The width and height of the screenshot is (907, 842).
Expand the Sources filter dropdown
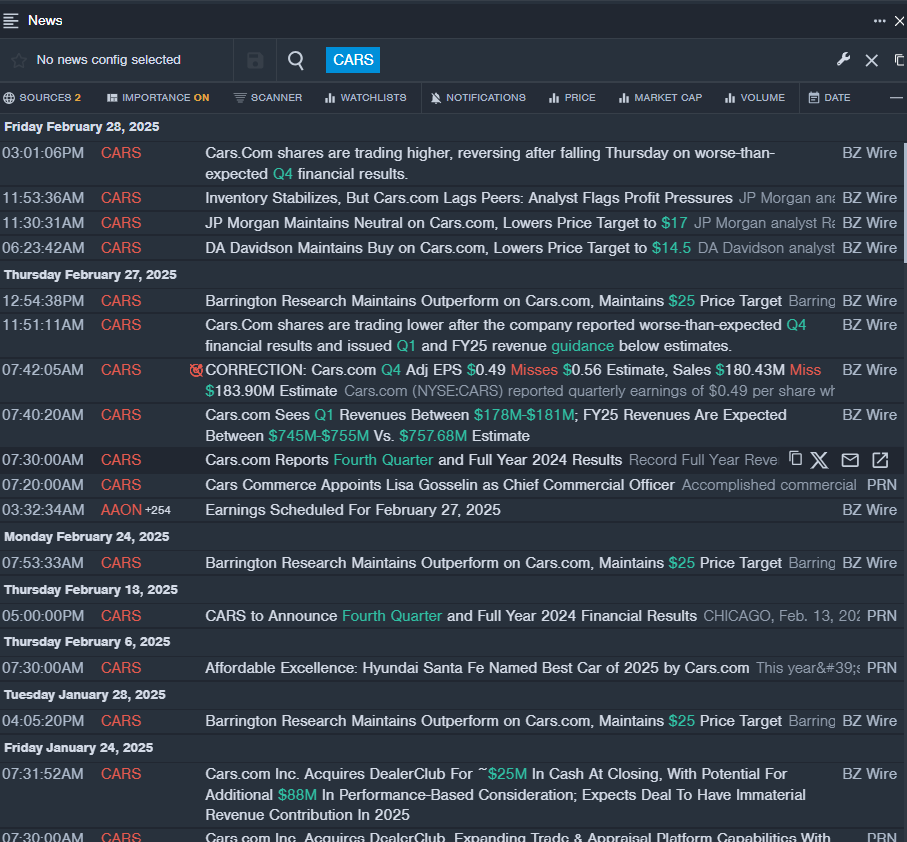pos(42,98)
